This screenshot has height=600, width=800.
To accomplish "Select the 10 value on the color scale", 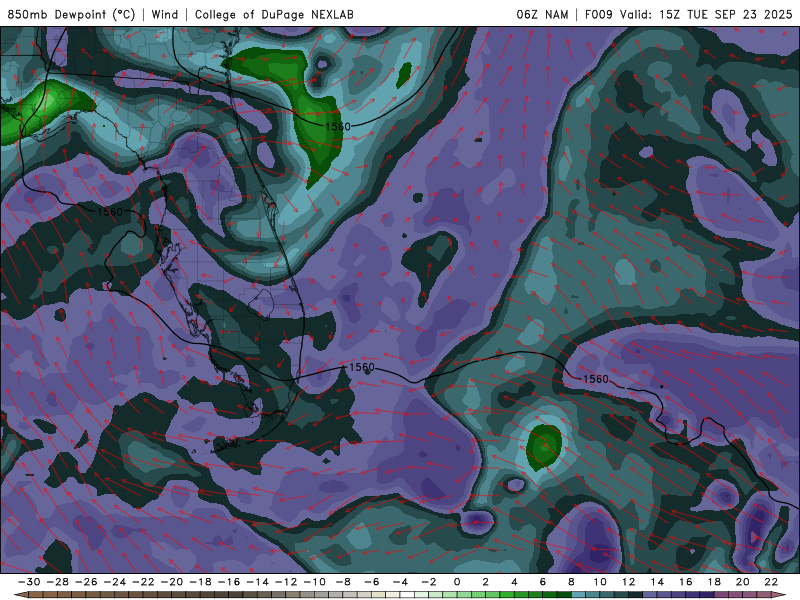I will click(x=600, y=582).
